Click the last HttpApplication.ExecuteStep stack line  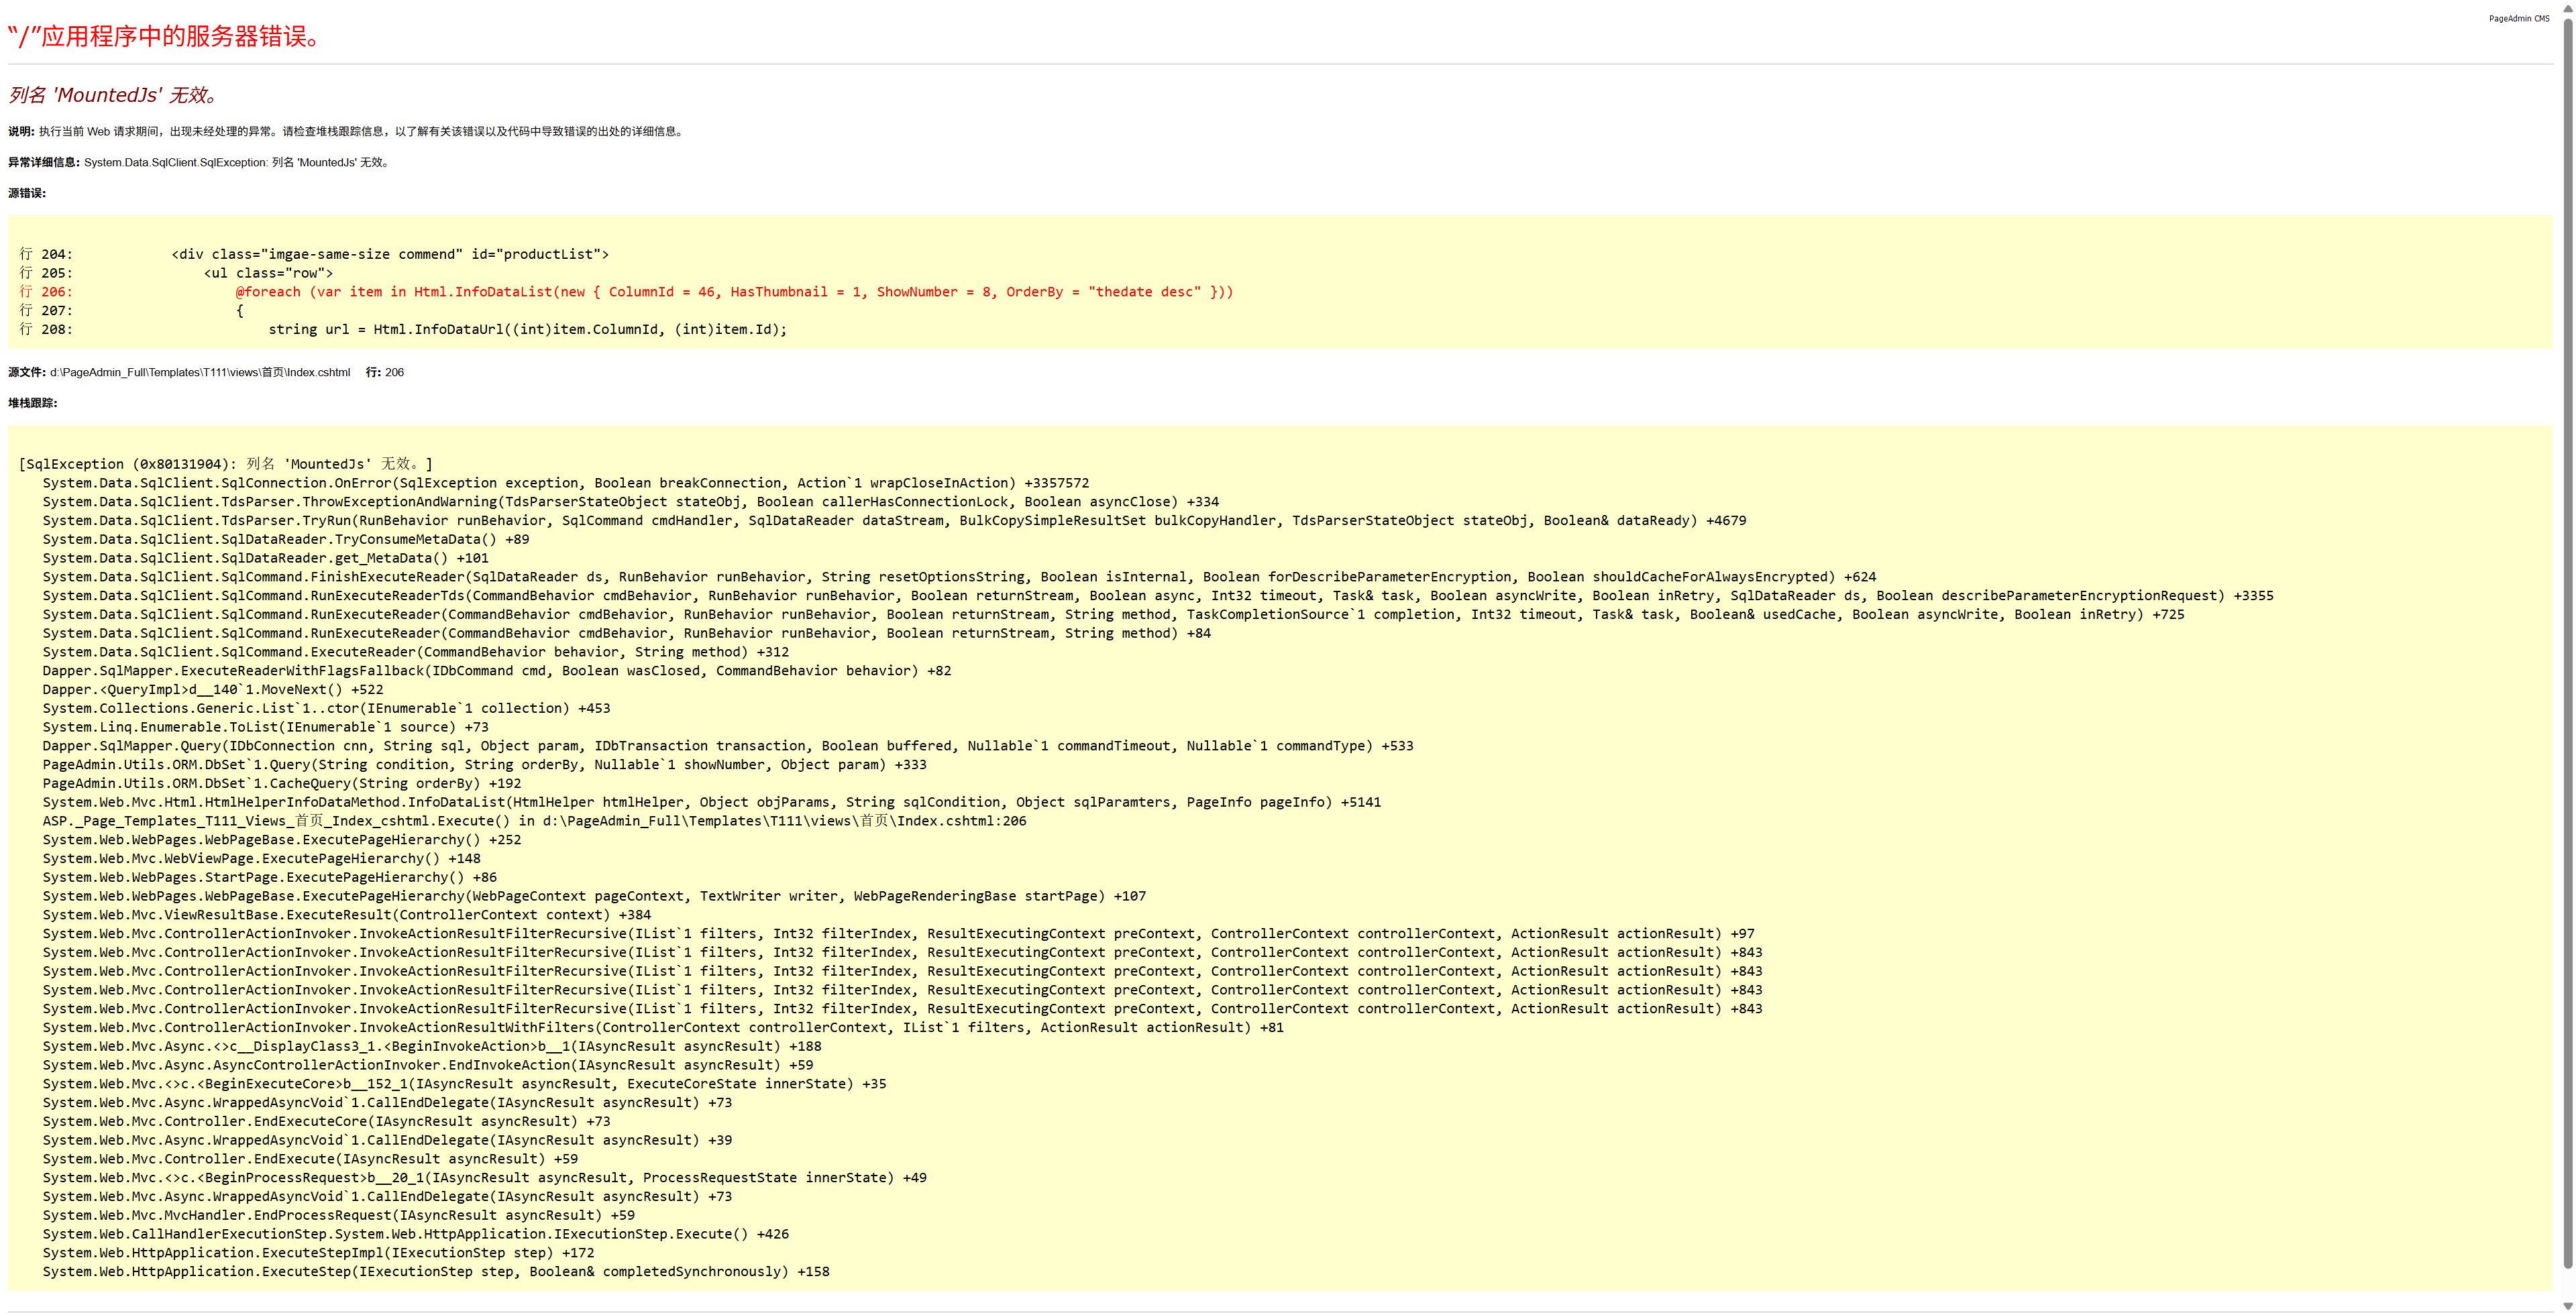pos(435,1272)
